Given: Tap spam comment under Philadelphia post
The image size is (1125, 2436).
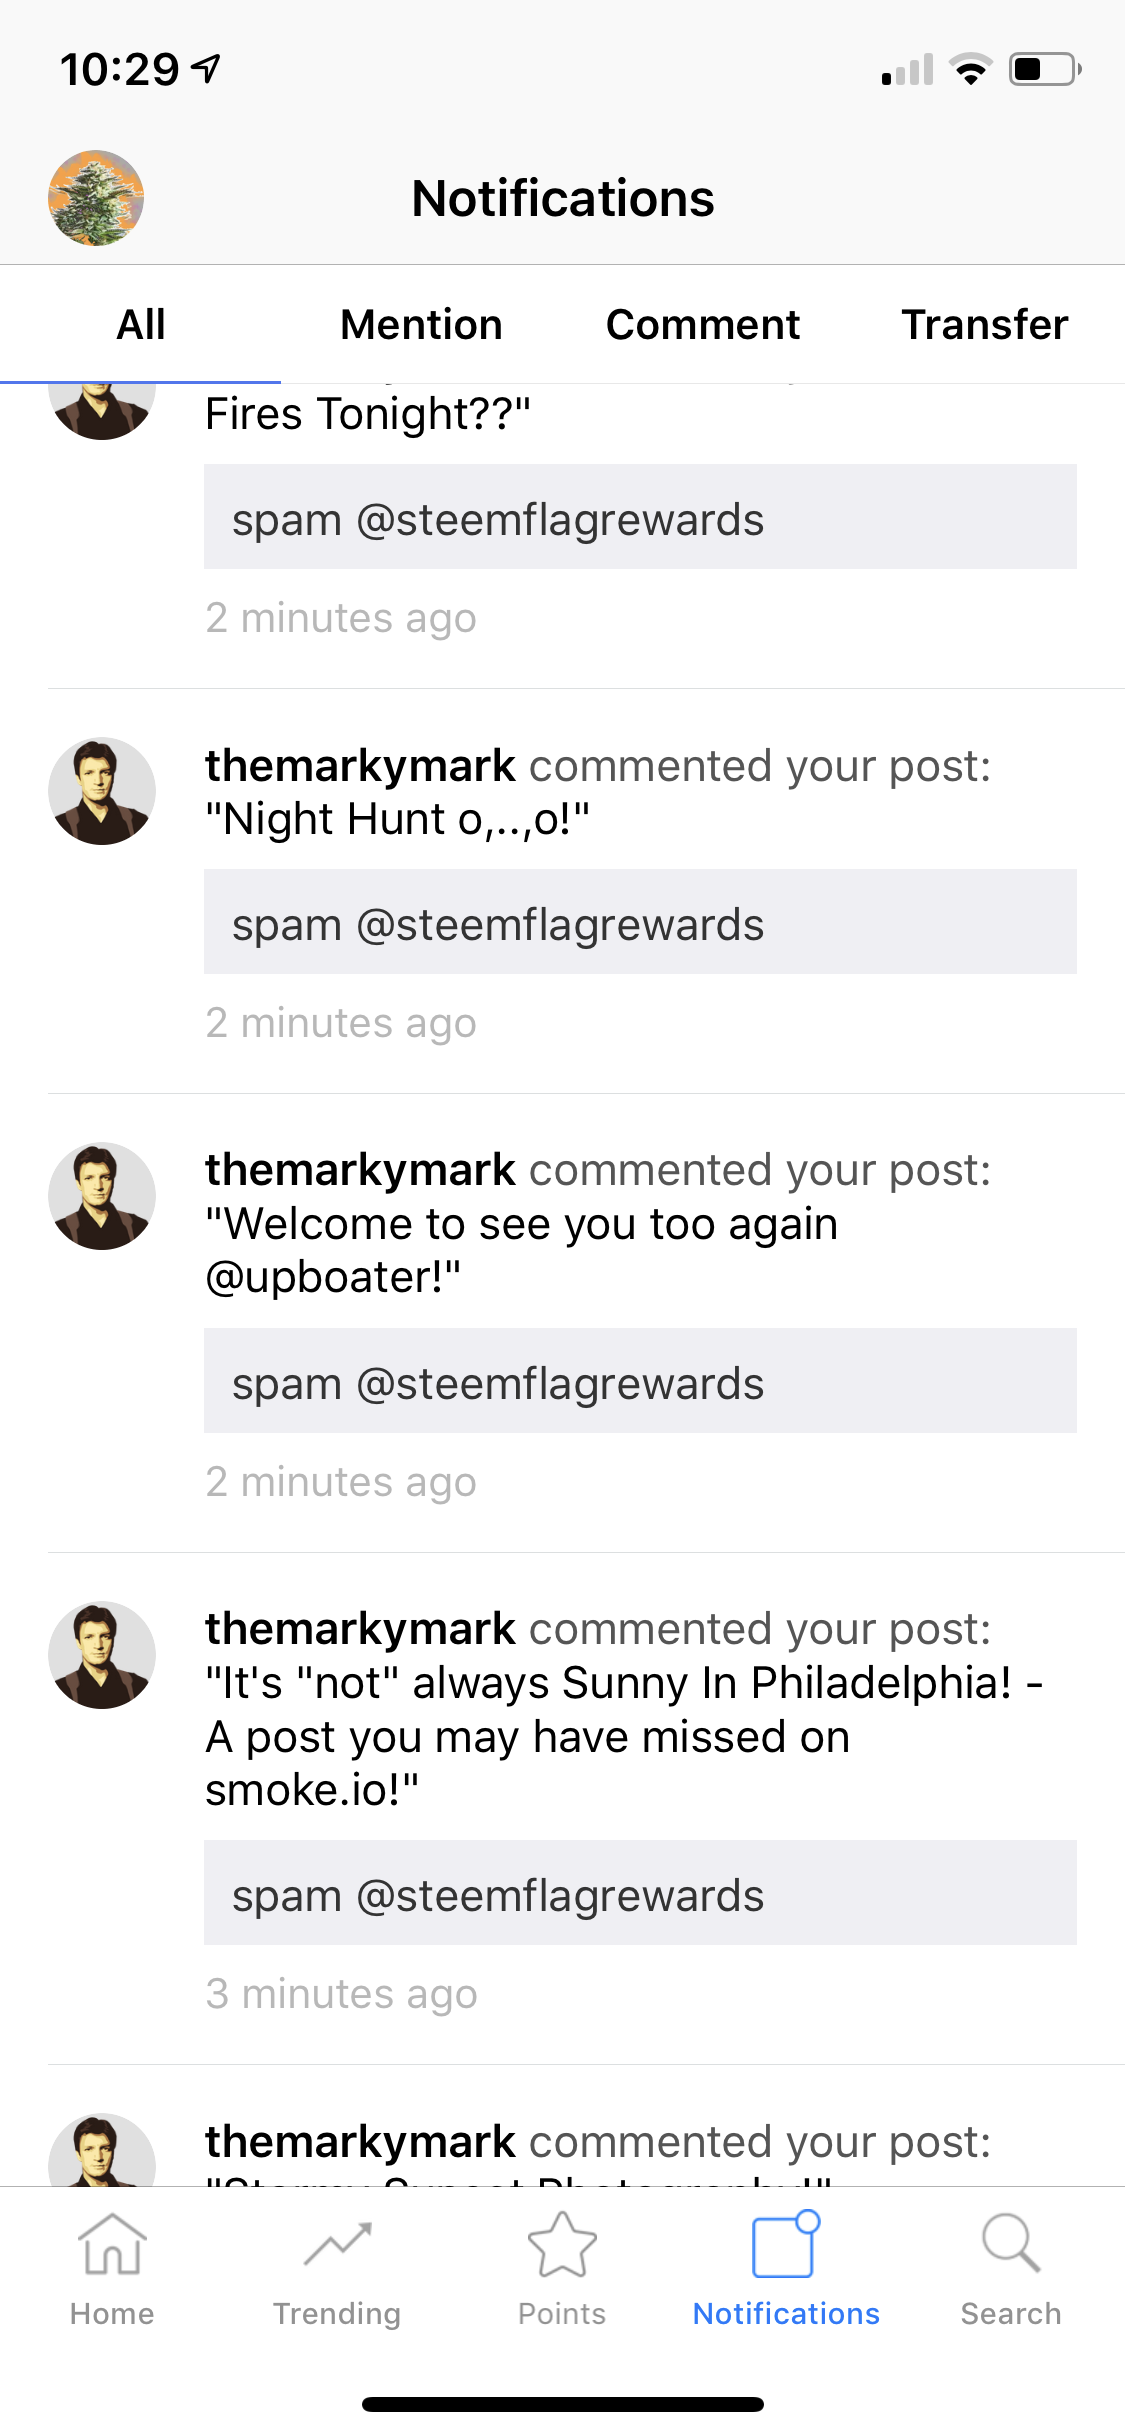Looking at the screenshot, I should (x=640, y=1893).
